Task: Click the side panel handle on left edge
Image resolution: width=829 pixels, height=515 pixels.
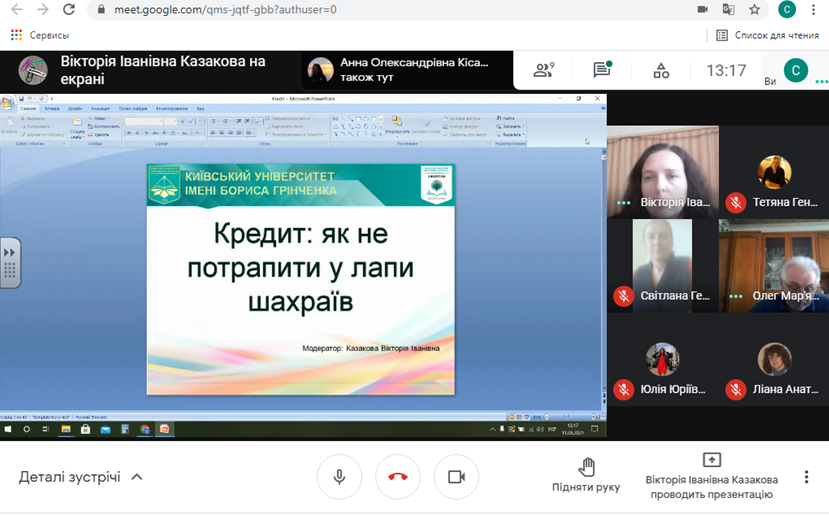Action: tap(10, 262)
